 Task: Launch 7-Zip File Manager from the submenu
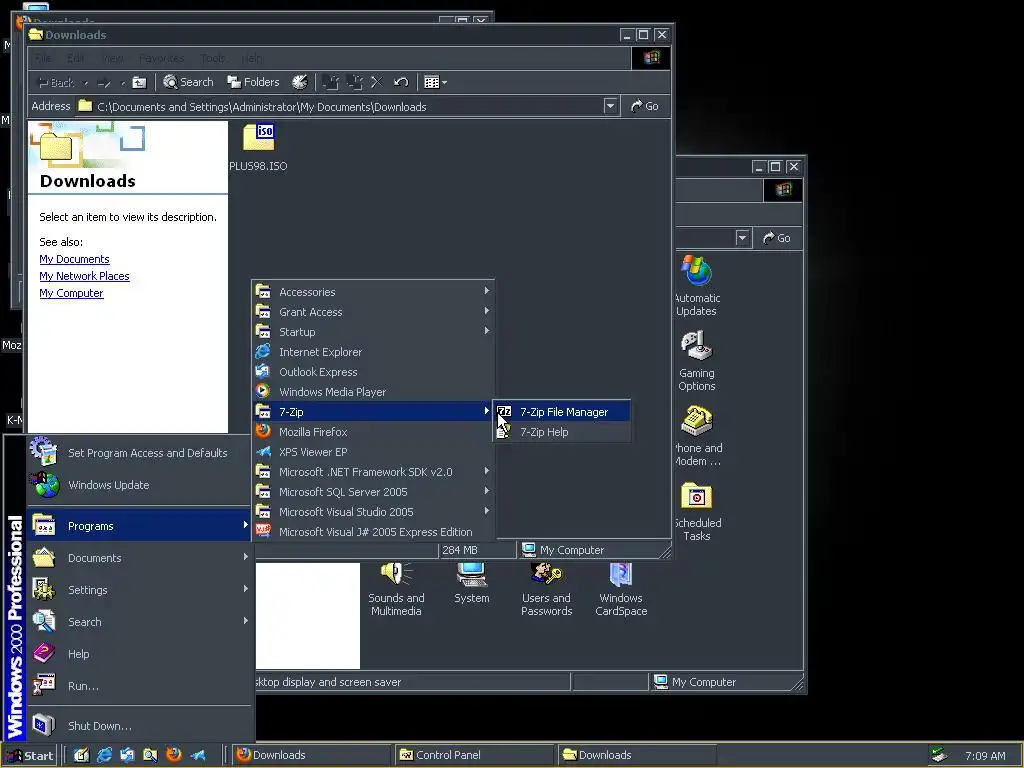click(x=562, y=412)
